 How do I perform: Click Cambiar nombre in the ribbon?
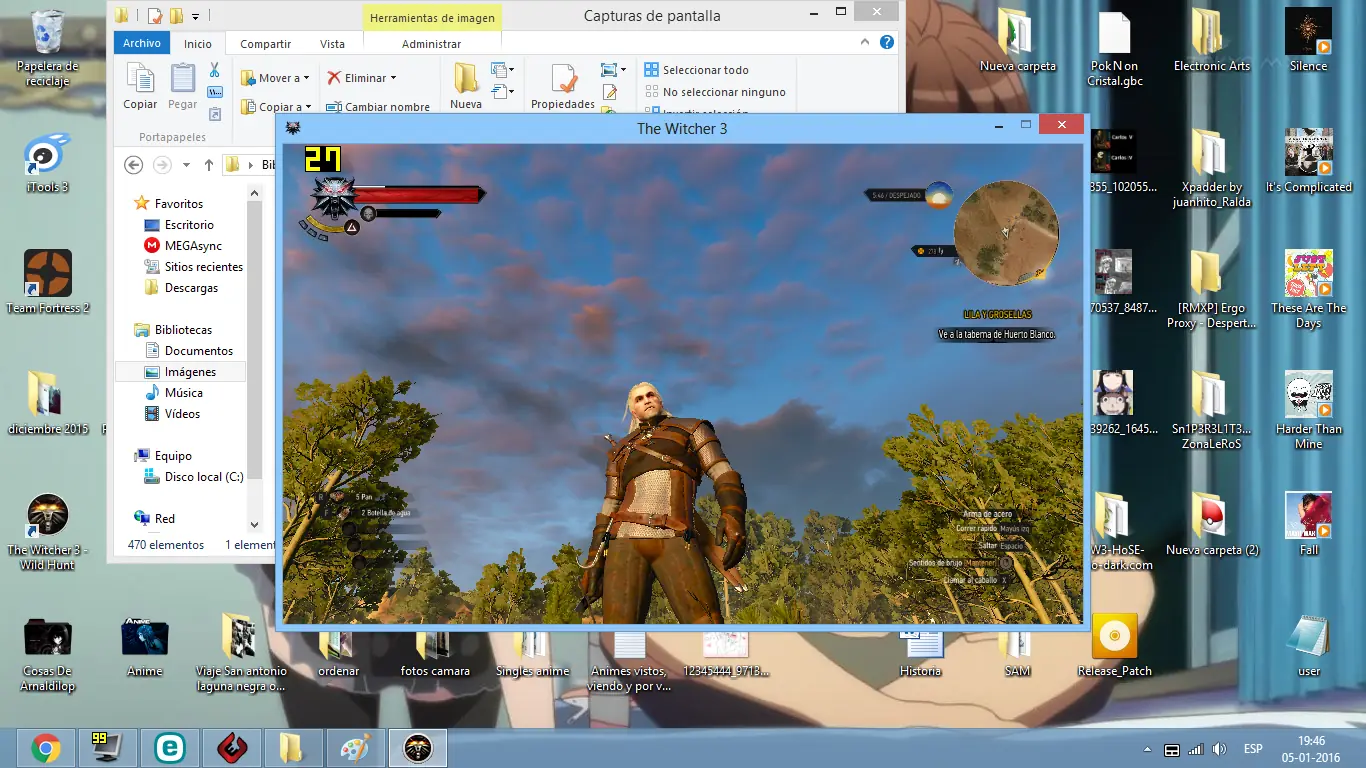pyautogui.click(x=378, y=106)
